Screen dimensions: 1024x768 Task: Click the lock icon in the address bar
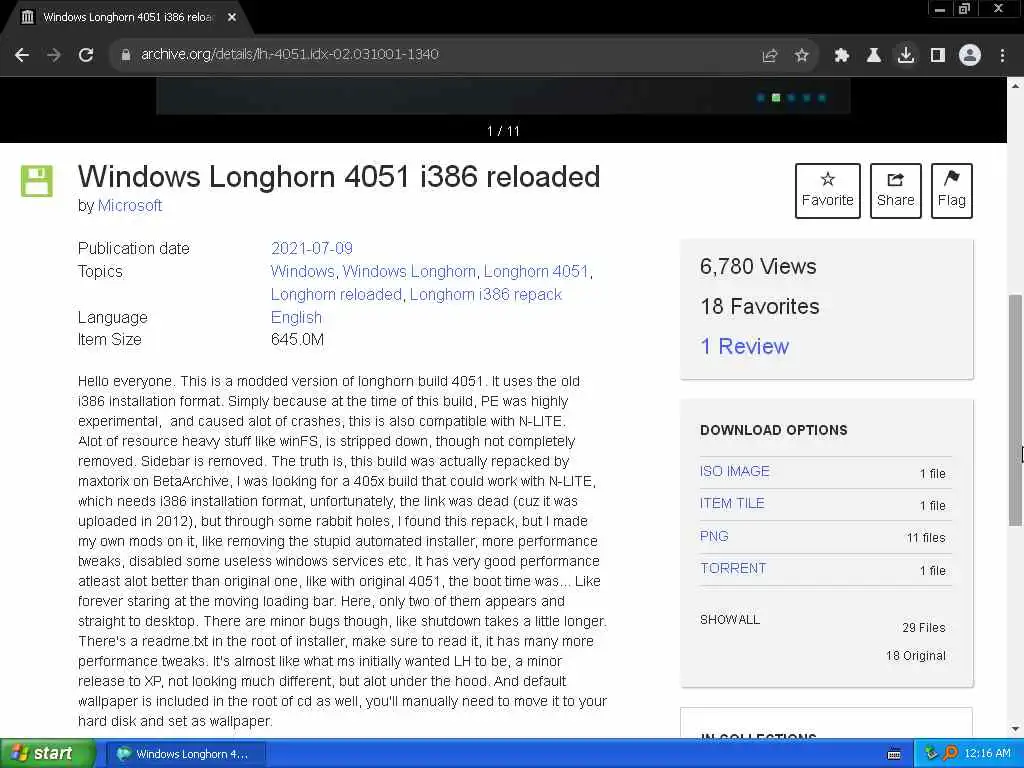click(x=126, y=54)
